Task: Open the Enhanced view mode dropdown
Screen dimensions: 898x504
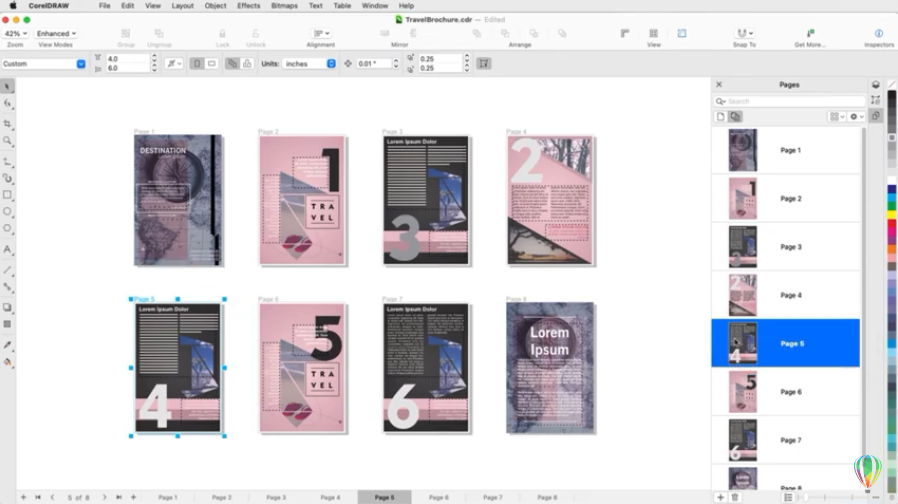Action: [56, 34]
